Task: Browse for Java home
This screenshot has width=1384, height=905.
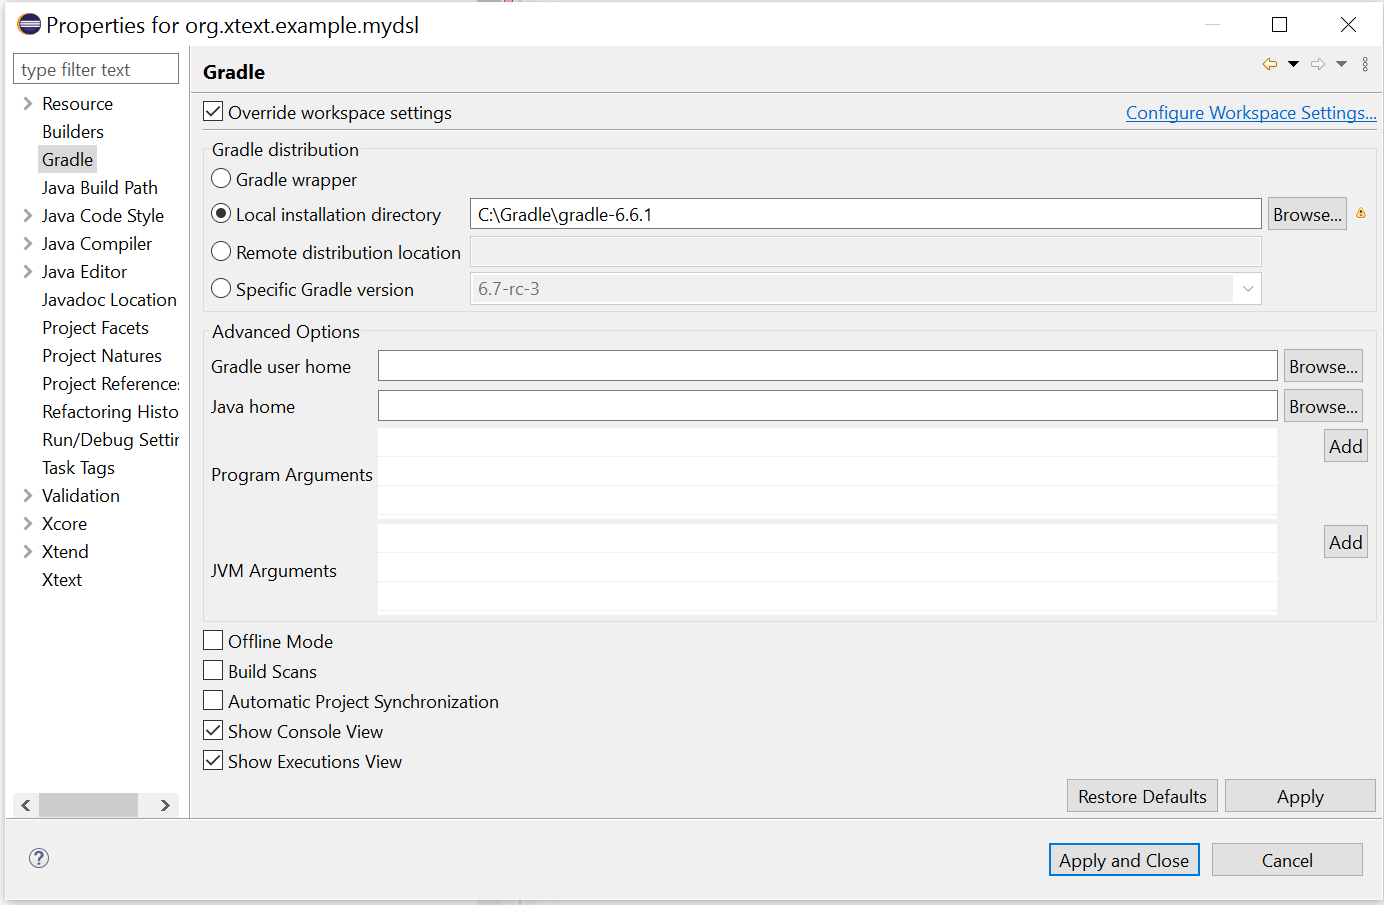Action: click(x=1323, y=406)
